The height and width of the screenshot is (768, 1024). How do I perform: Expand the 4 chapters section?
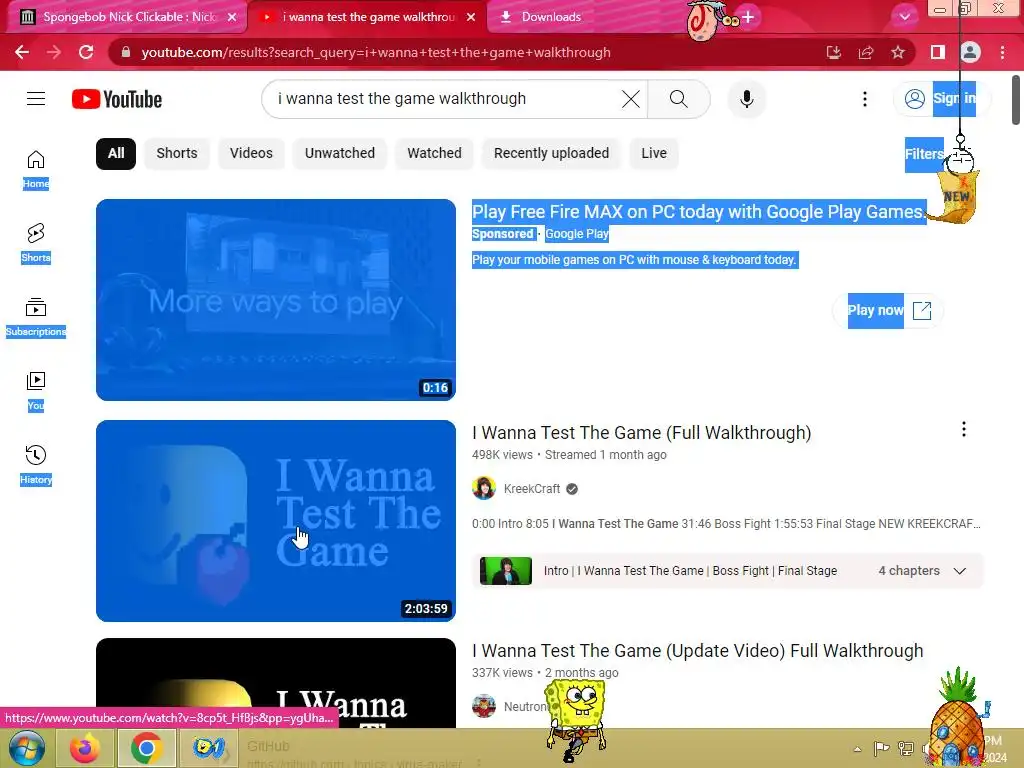click(x=921, y=571)
